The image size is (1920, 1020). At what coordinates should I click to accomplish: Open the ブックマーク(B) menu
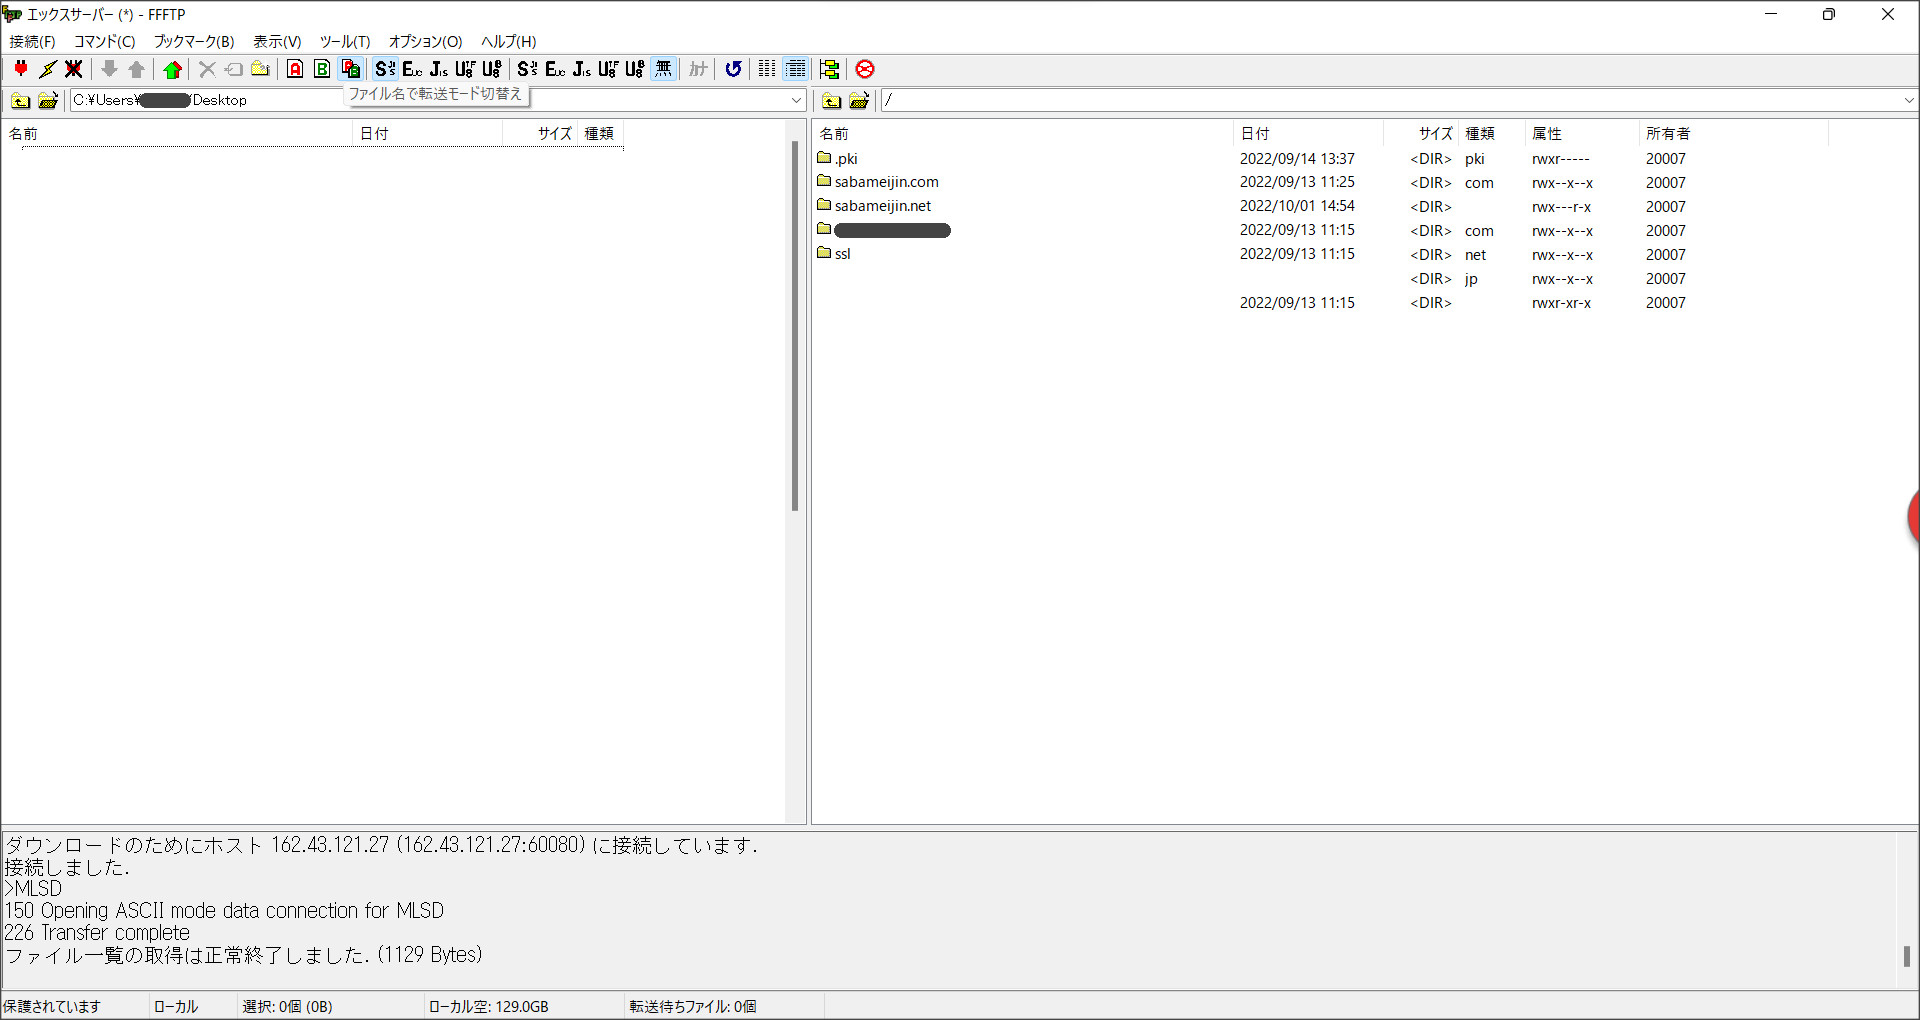pos(193,41)
